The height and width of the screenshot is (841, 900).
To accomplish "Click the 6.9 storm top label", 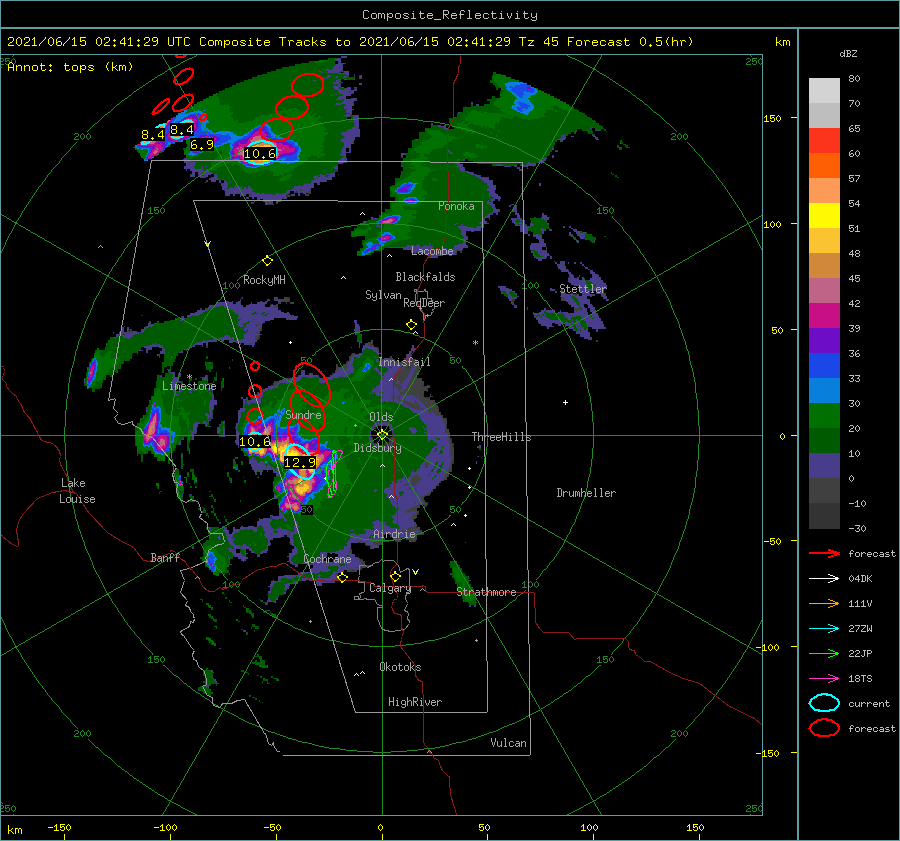I will coord(201,145).
